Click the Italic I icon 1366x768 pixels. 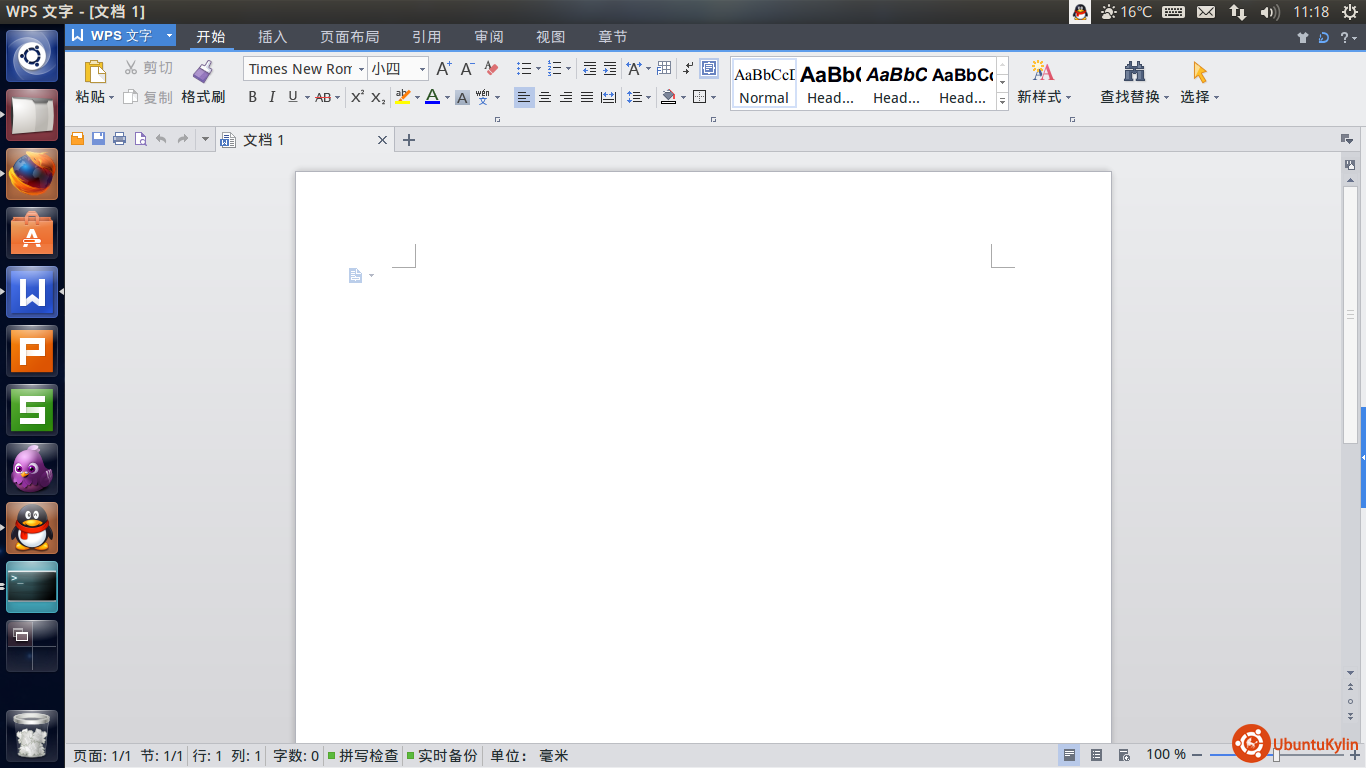(x=272, y=97)
